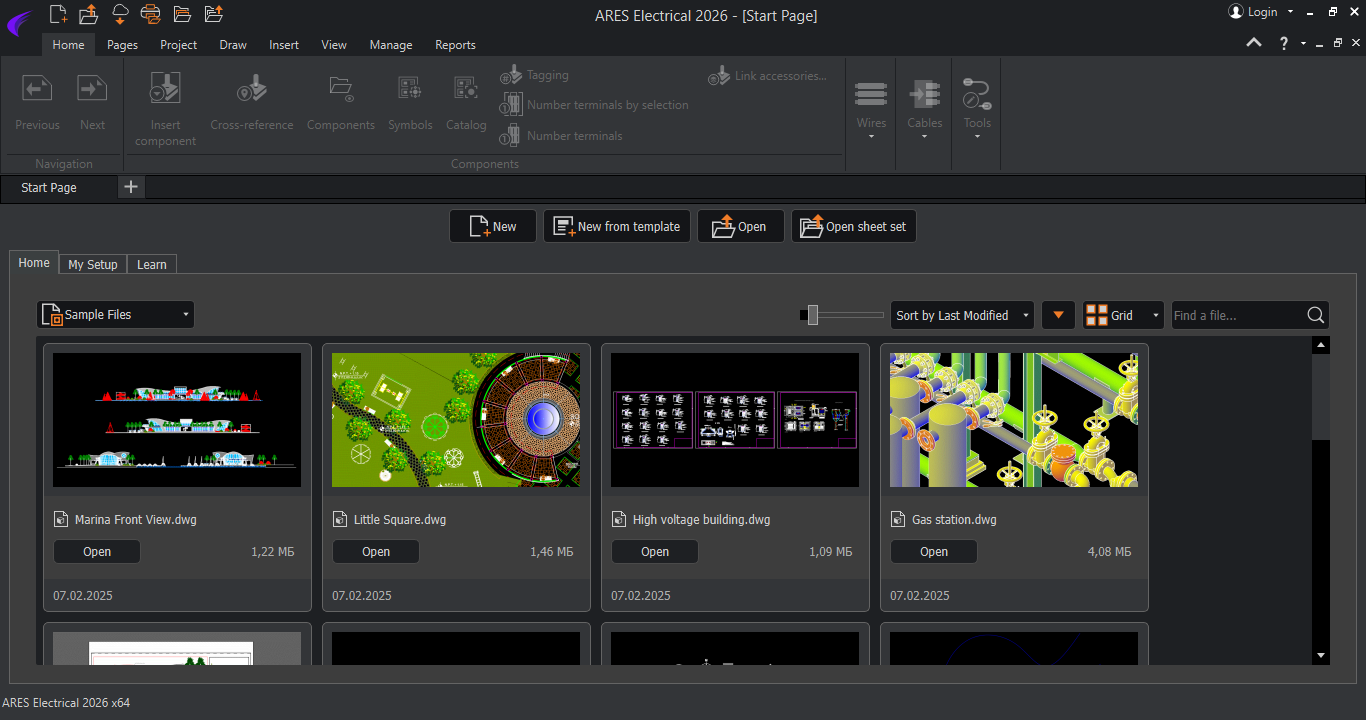Viewport: 1366px width, 720px height.
Task: Click the Open file icon in quick access toolbar
Action: pos(88,13)
